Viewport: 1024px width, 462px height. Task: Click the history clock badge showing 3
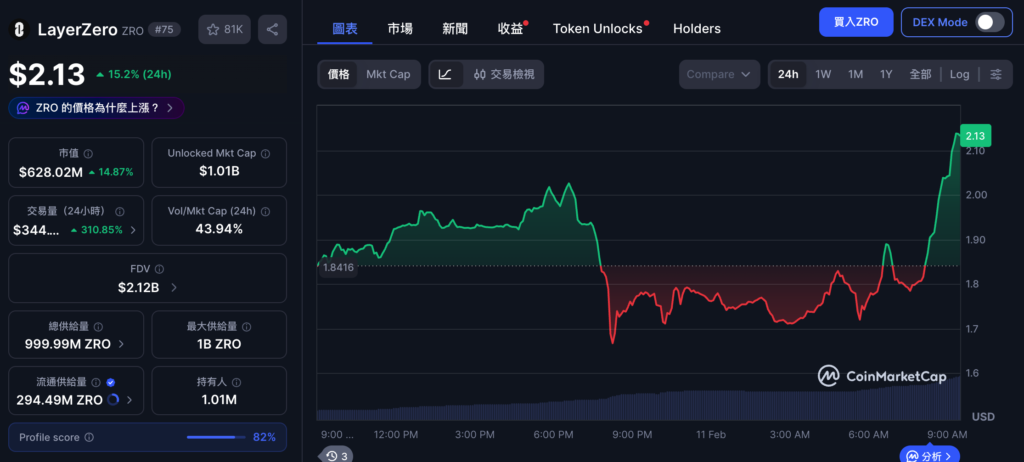[x=337, y=455]
